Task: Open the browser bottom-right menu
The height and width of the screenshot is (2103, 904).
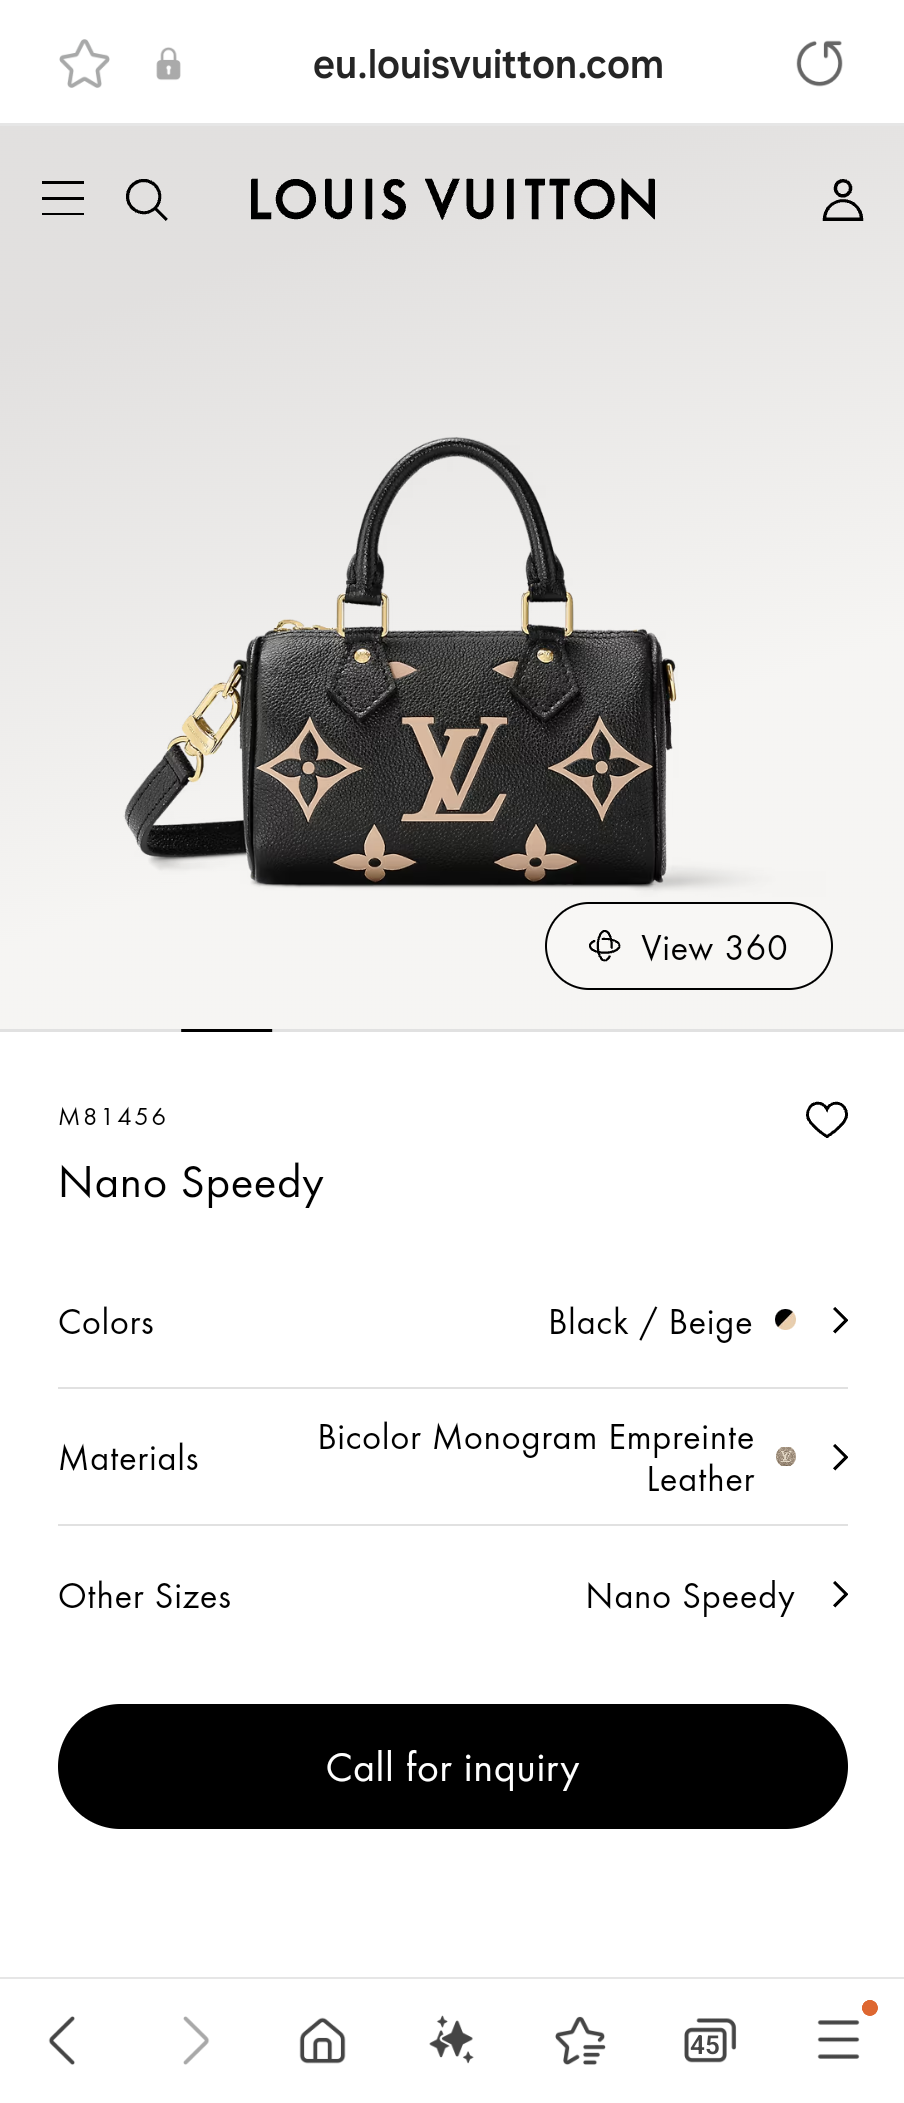Action: [x=839, y=2040]
